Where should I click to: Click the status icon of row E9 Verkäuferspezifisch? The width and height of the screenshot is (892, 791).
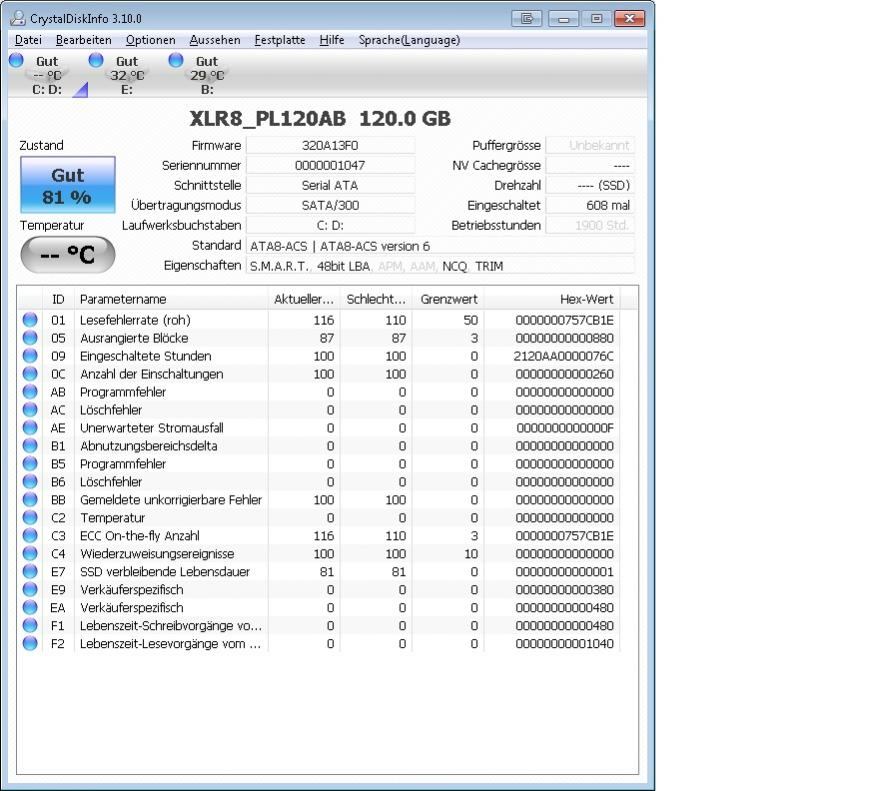[x=30, y=590]
